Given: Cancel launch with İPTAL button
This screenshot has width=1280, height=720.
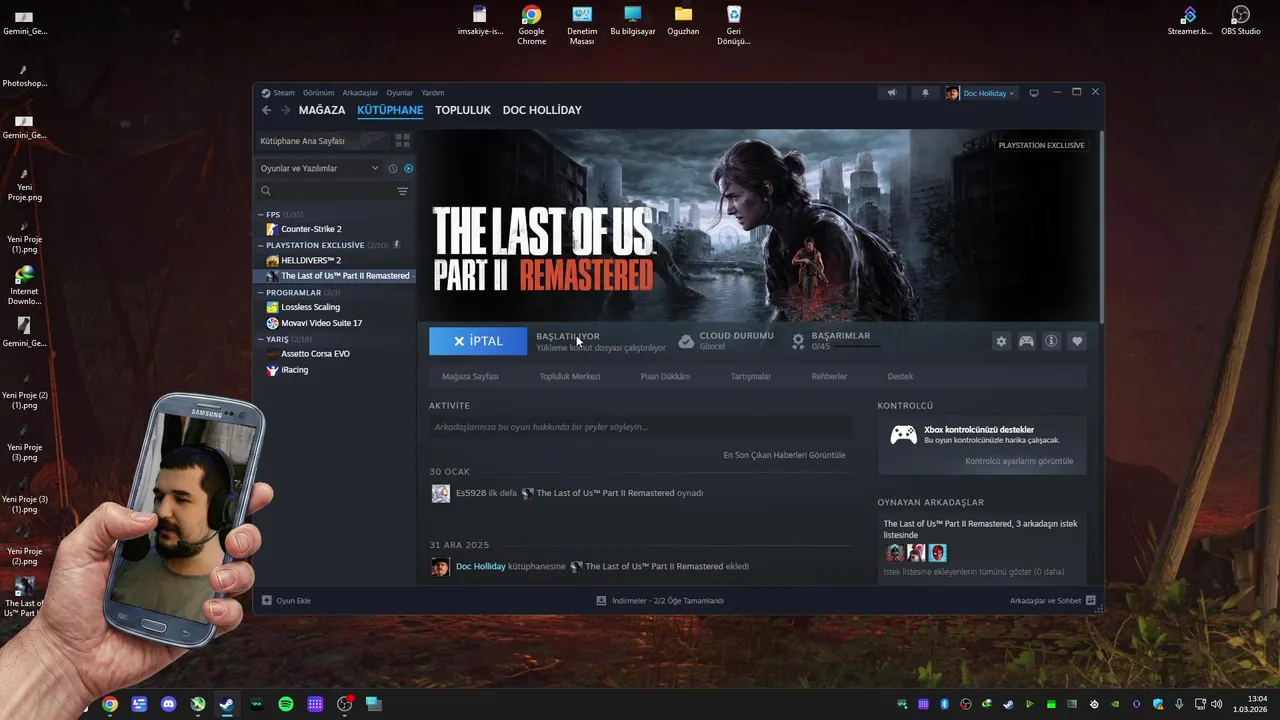Looking at the screenshot, I should point(478,341).
